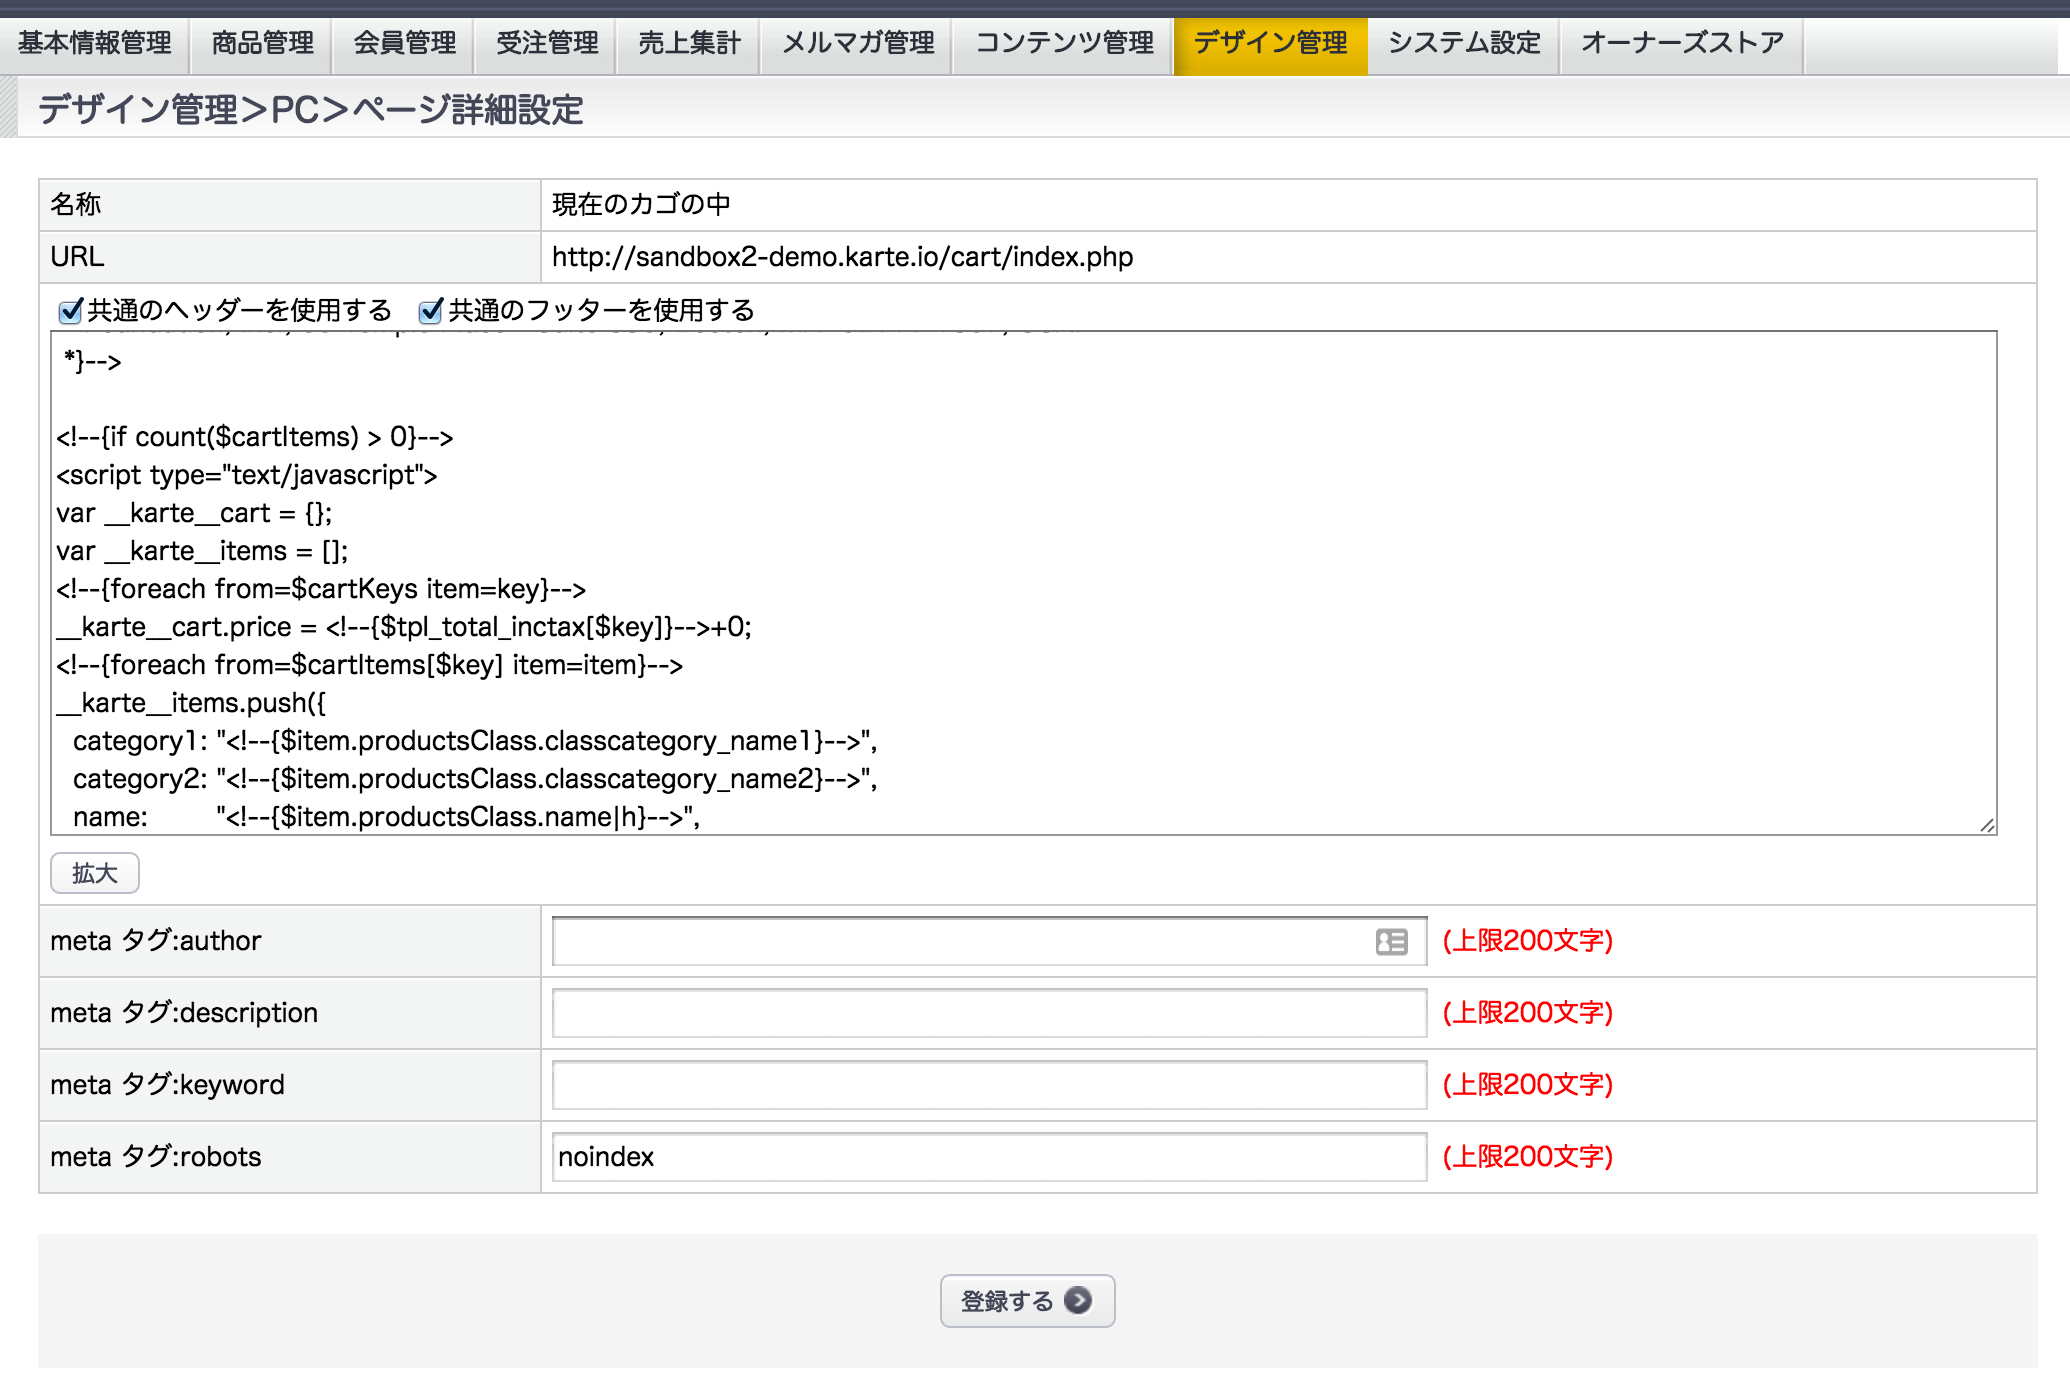Click the デザイン管理>PC>ページ詳細設定 heading
This screenshot has width=2070, height=1390.
[x=311, y=110]
